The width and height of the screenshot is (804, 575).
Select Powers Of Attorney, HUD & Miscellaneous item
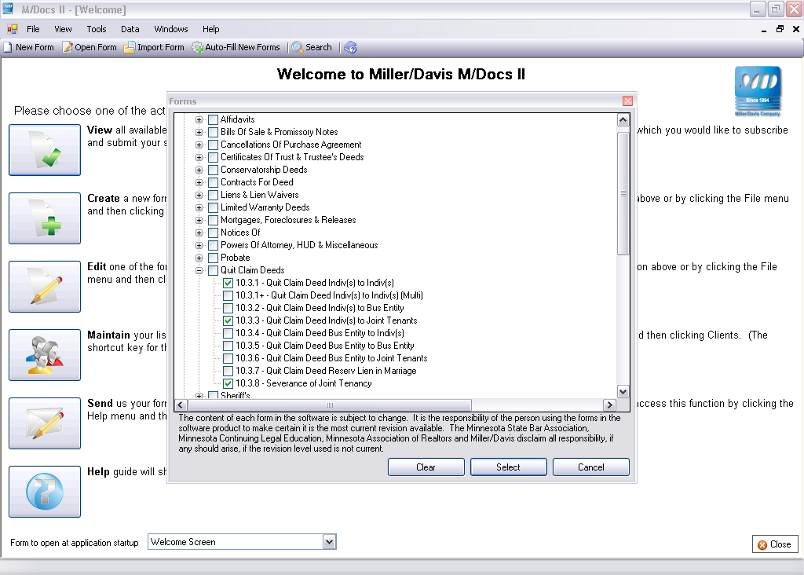pos(299,245)
